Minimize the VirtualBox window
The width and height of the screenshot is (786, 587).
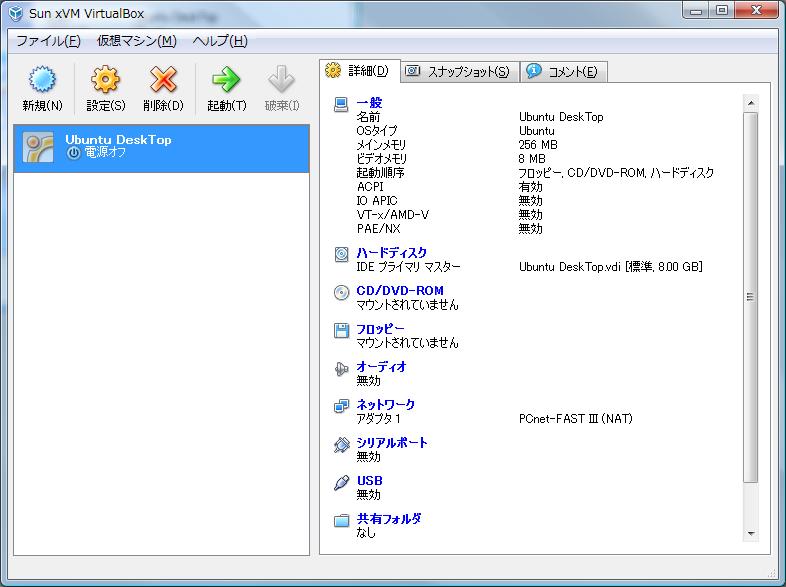(696, 11)
